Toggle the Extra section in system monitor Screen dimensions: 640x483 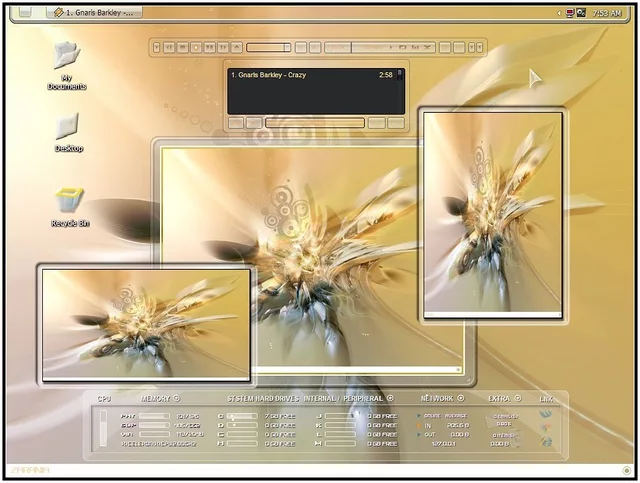[x=517, y=399]
